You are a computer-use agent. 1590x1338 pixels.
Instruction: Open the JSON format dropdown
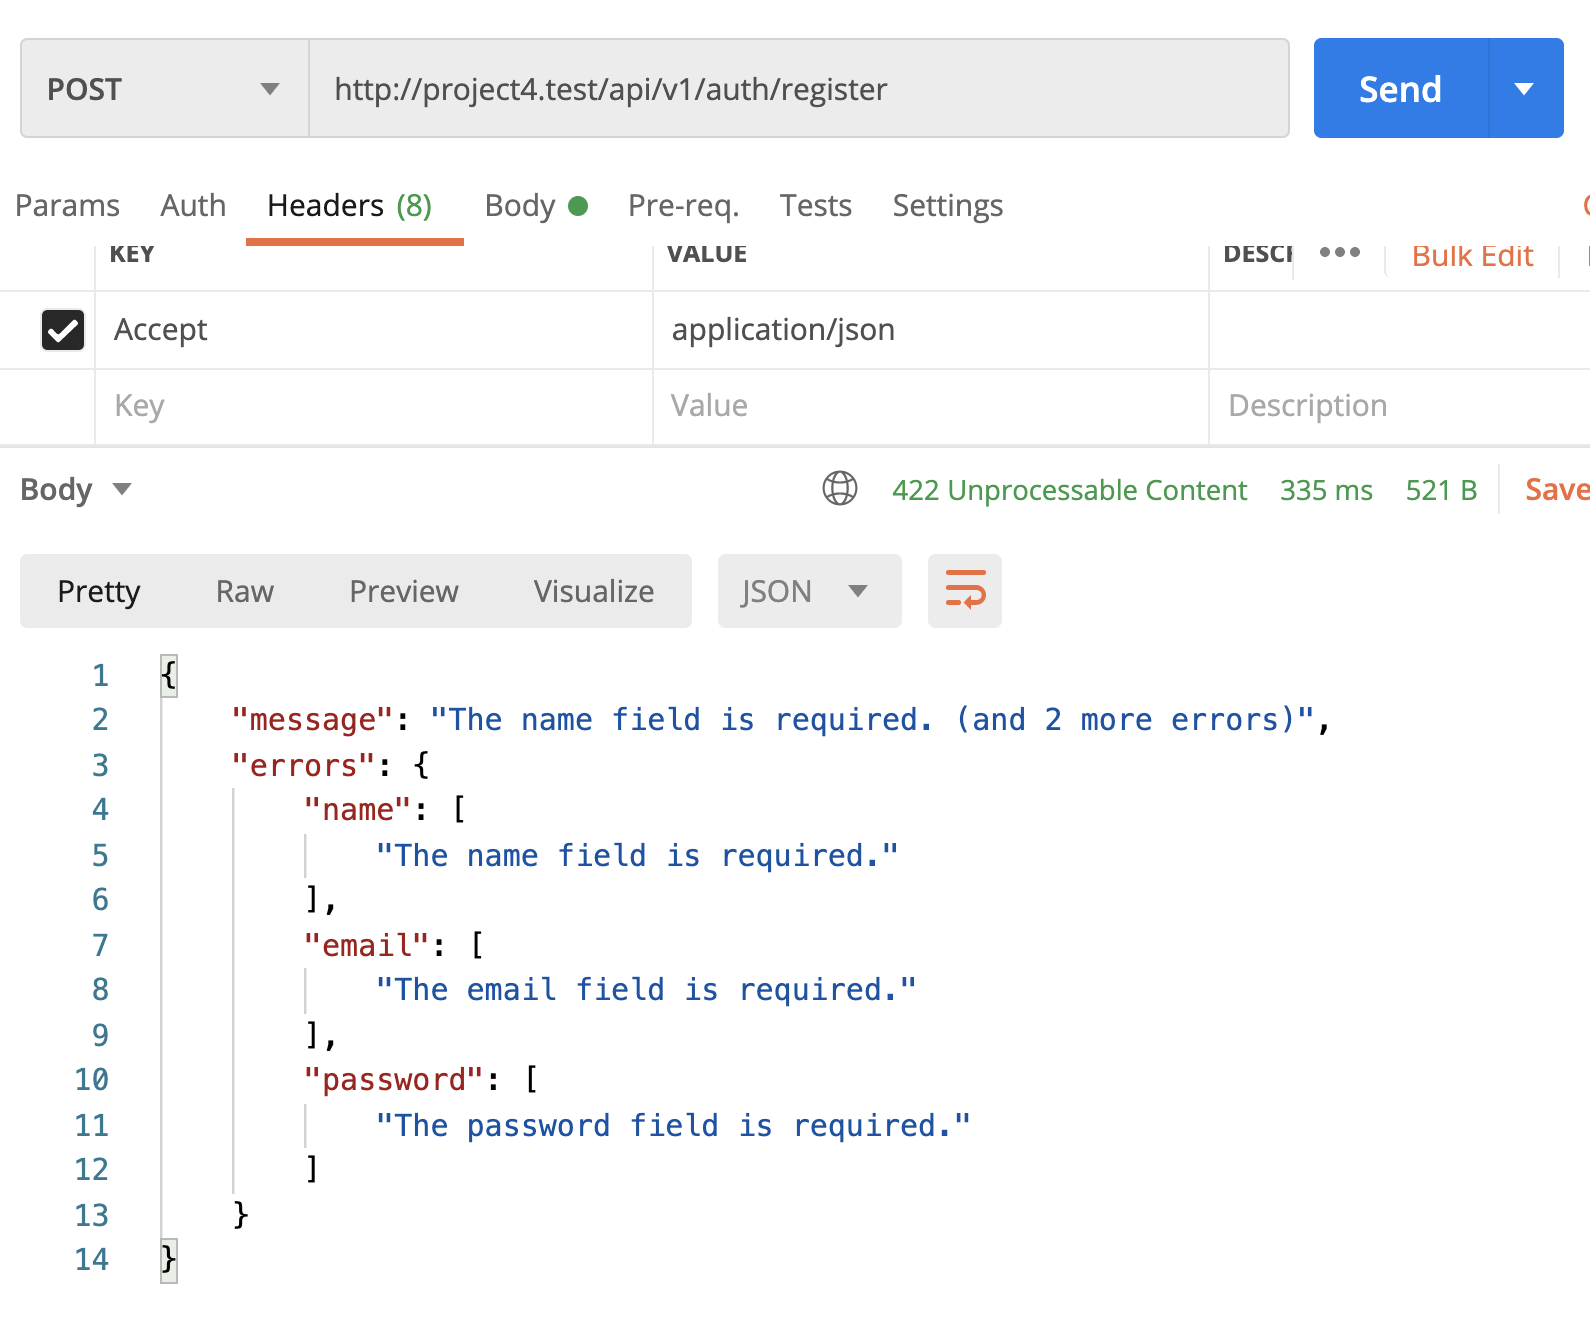(809, 591)
